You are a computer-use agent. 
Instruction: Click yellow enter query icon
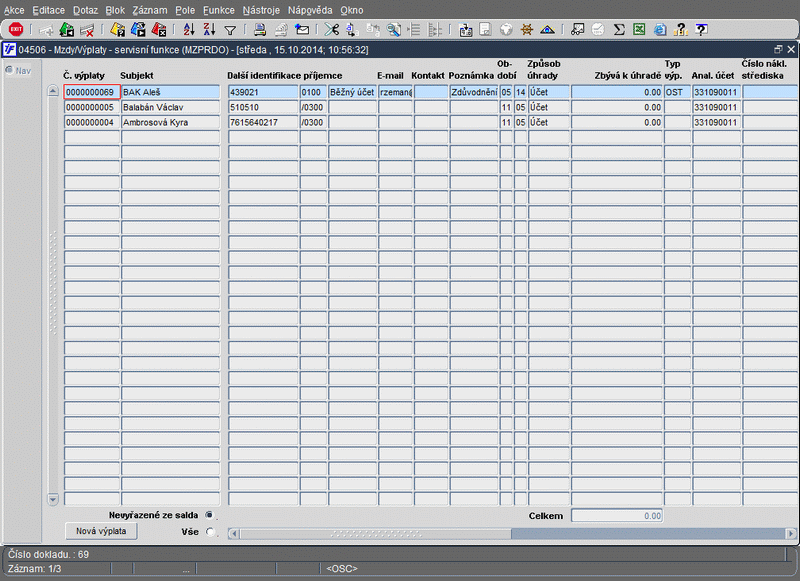[117, 30]
